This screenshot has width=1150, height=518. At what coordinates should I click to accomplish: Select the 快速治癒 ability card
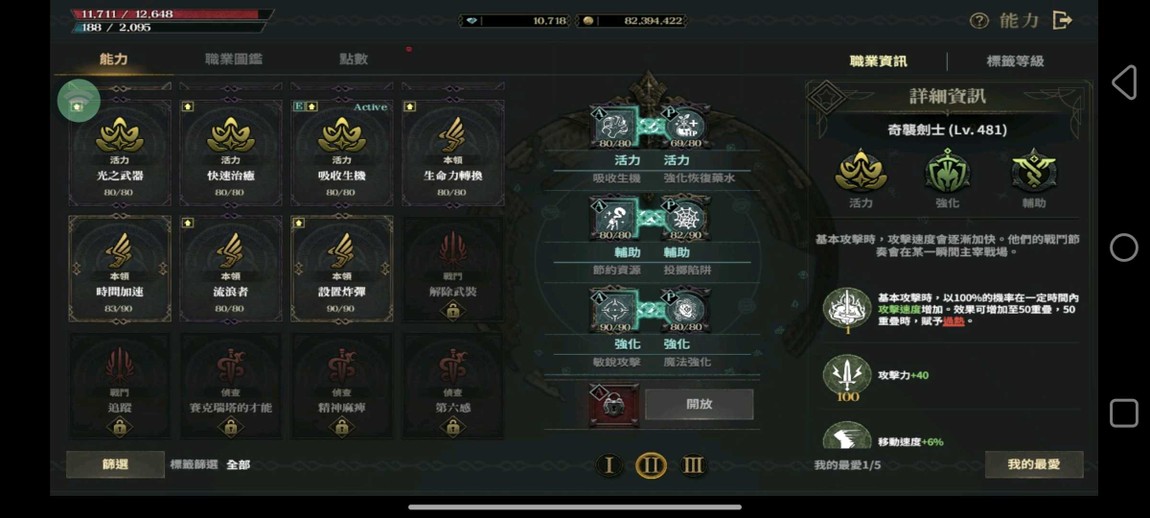[x=230, y=153]
